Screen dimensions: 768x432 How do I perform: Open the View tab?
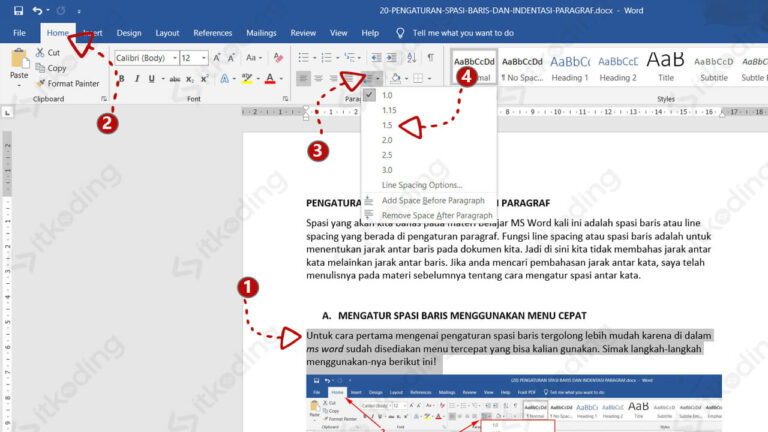coord(338,33)
